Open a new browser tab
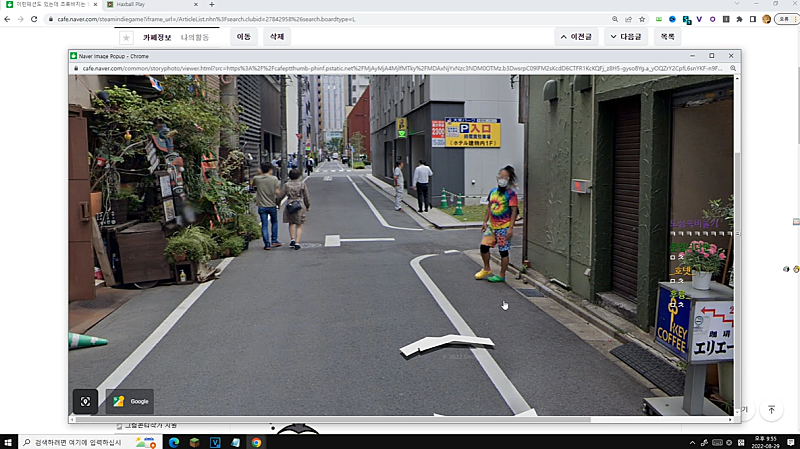 [212, 4]
